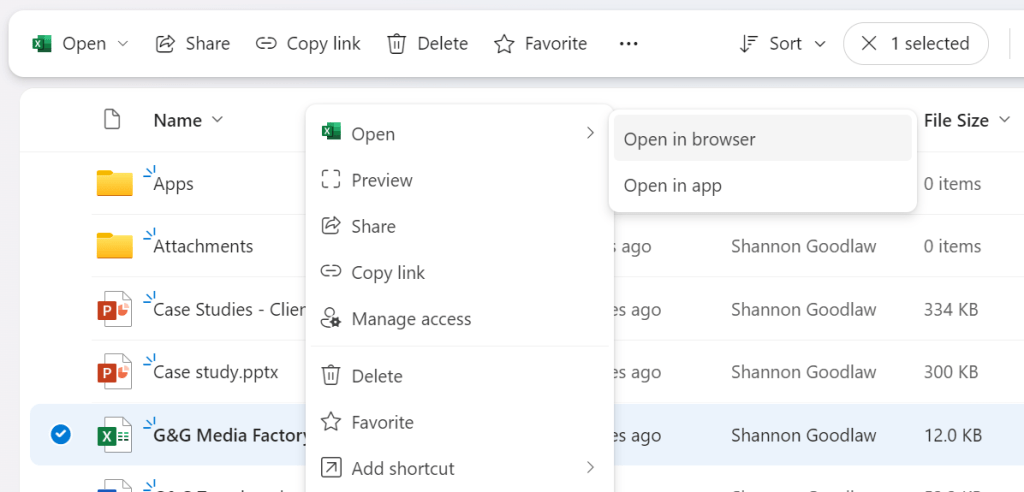The height and width of the screenshot is (492, 1024).
Task: Click the file type column header icon
Action: (x=112, y=120)
